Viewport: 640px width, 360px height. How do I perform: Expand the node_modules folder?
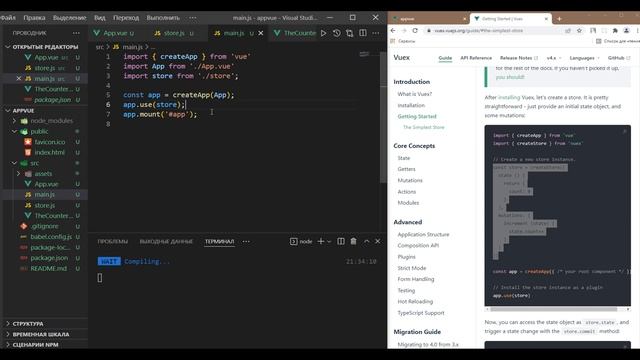(15, 121)
